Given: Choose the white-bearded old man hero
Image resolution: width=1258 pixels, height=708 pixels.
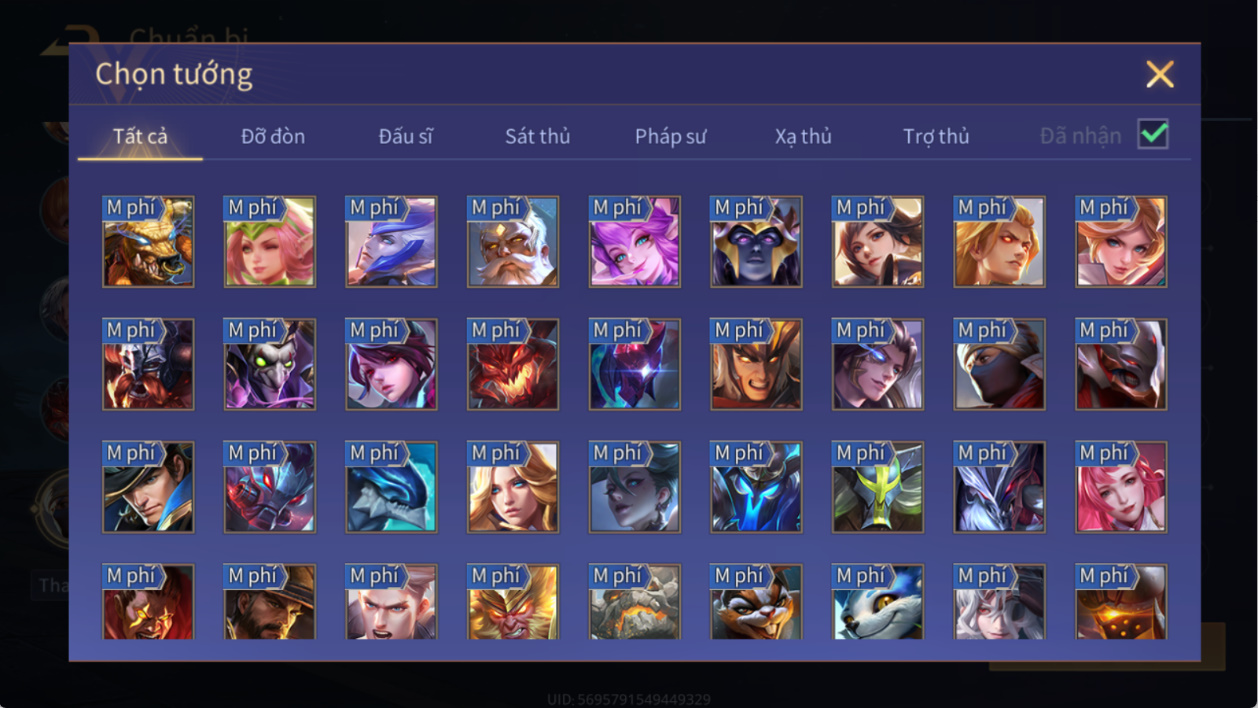Looking at the screenshot, I should tap(513, 241).
